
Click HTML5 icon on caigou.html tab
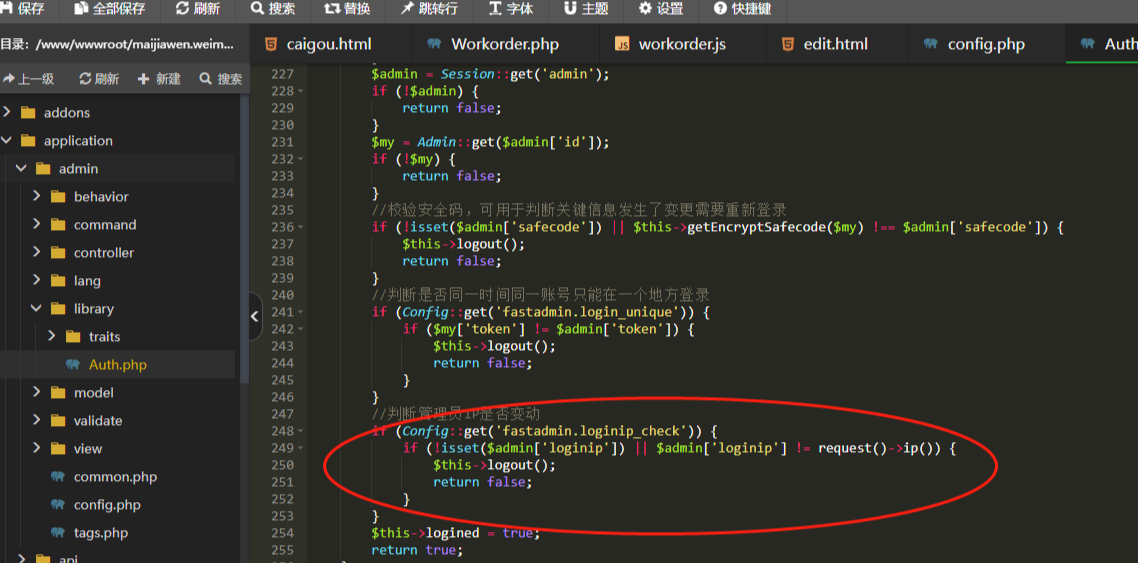click(270, 44)
